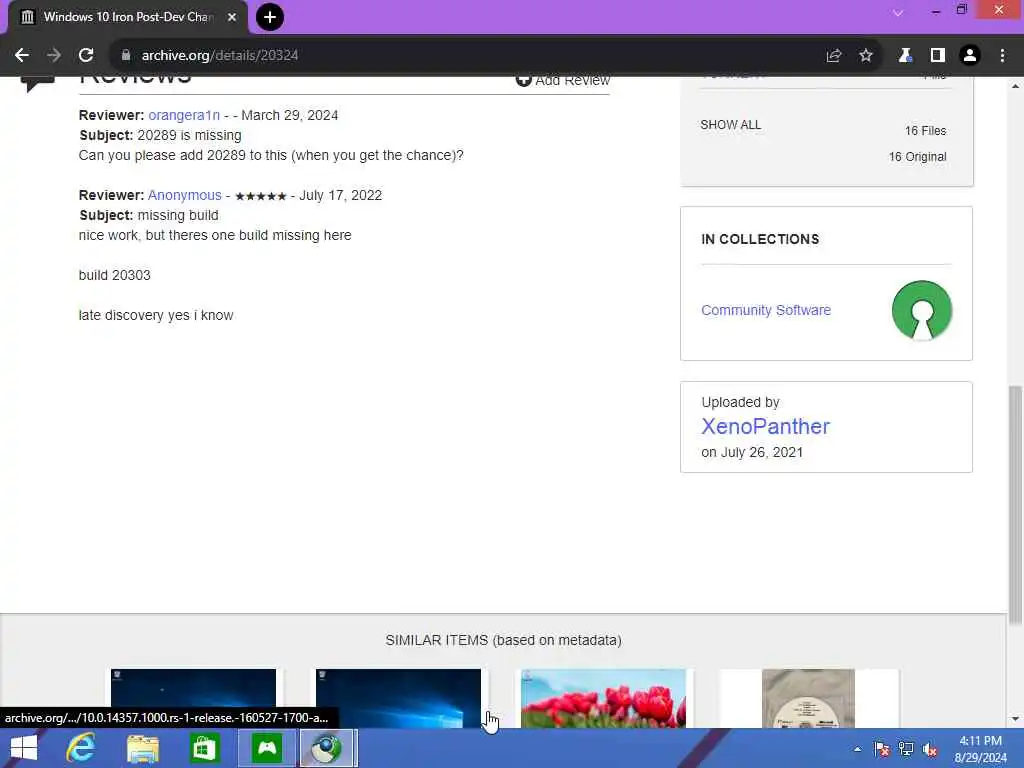Click the subject "20289 is missing"

189,135
